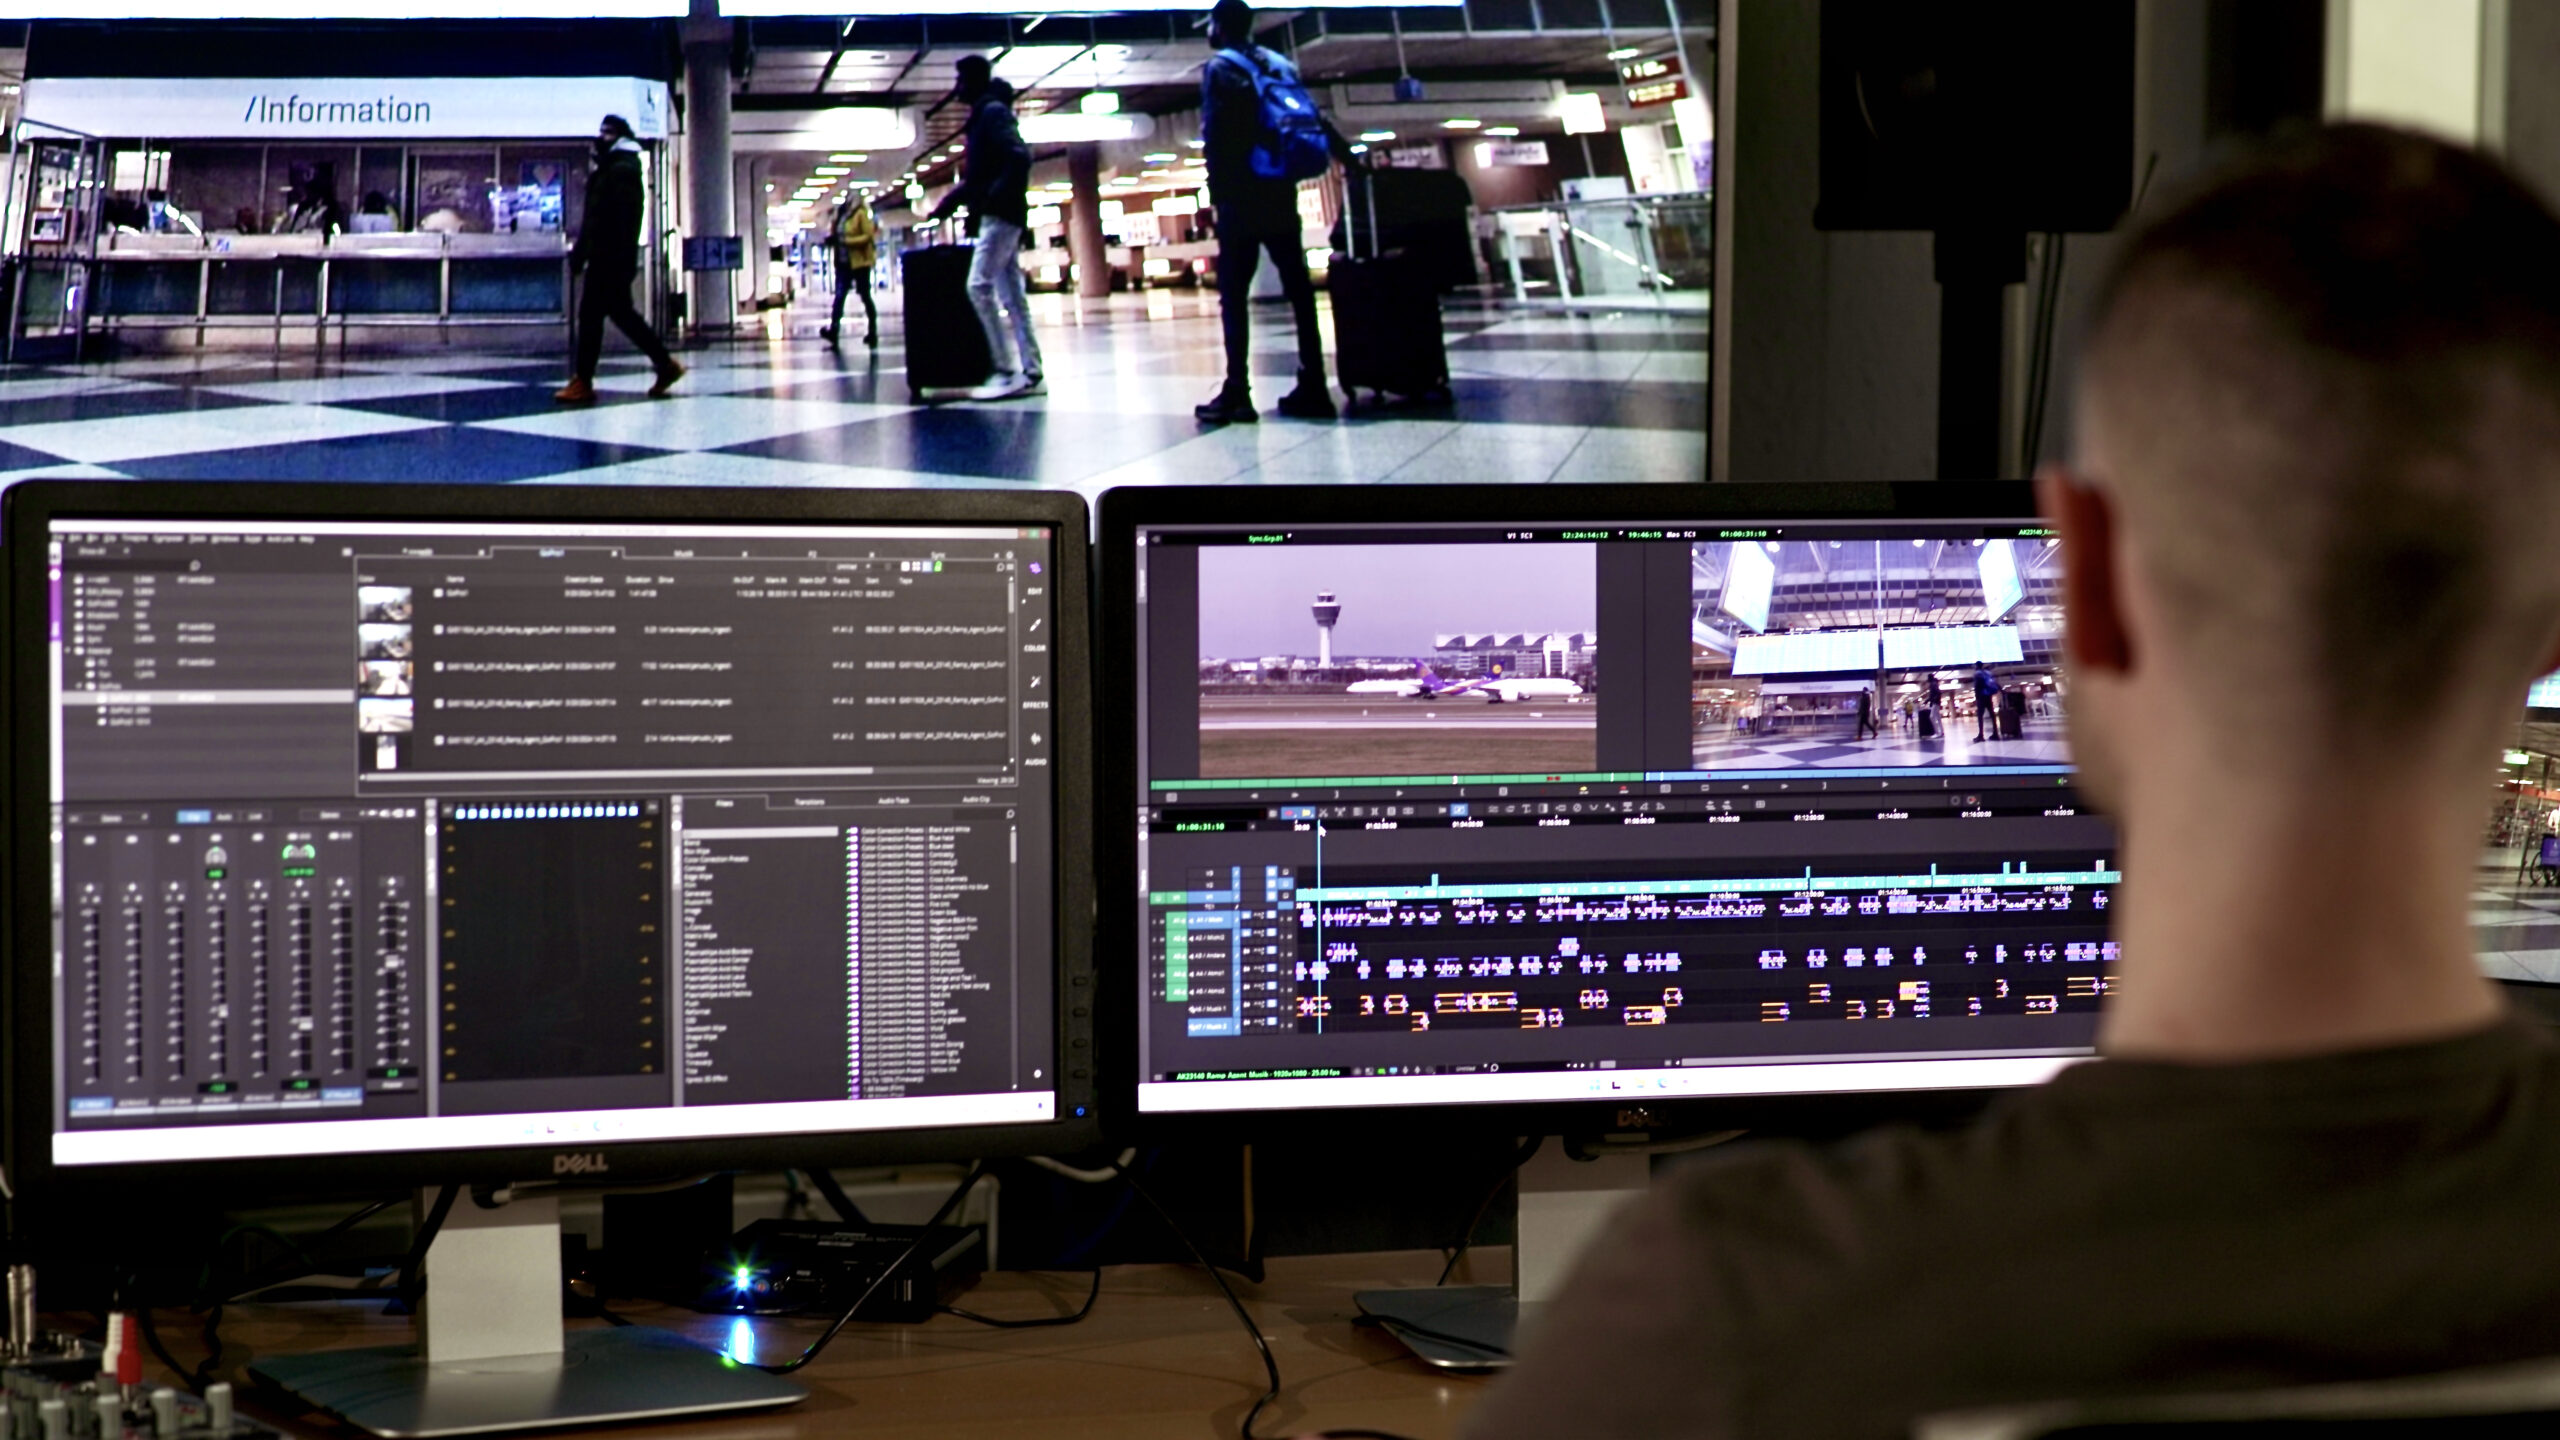Click the search icon in the bin toolbar
The width and height of the screenshot is (2560, 1440).
pos(1000,567)
